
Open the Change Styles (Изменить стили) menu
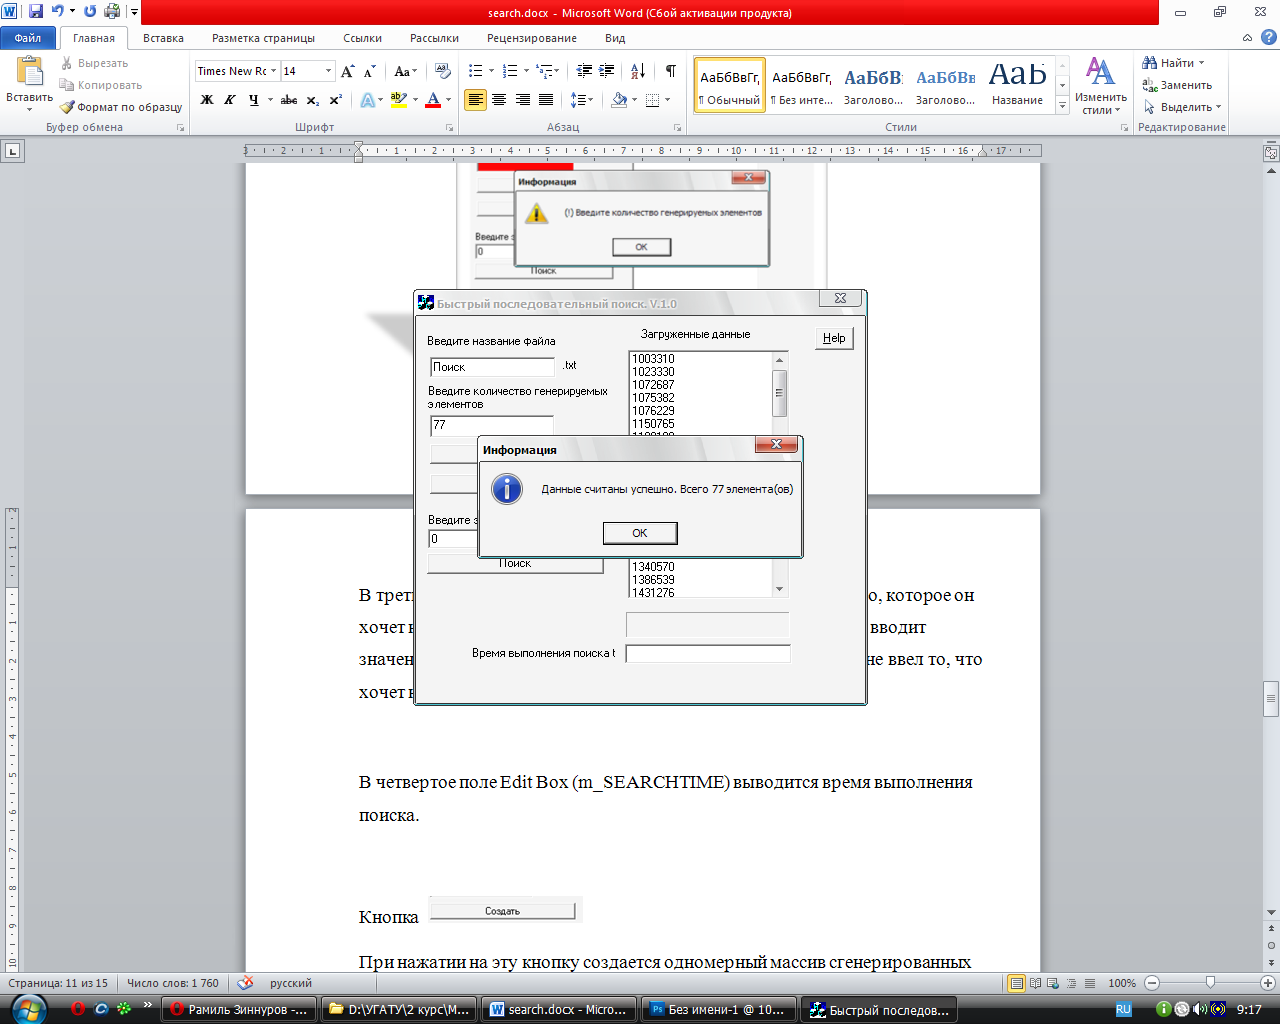click(x=1100, y=86)
